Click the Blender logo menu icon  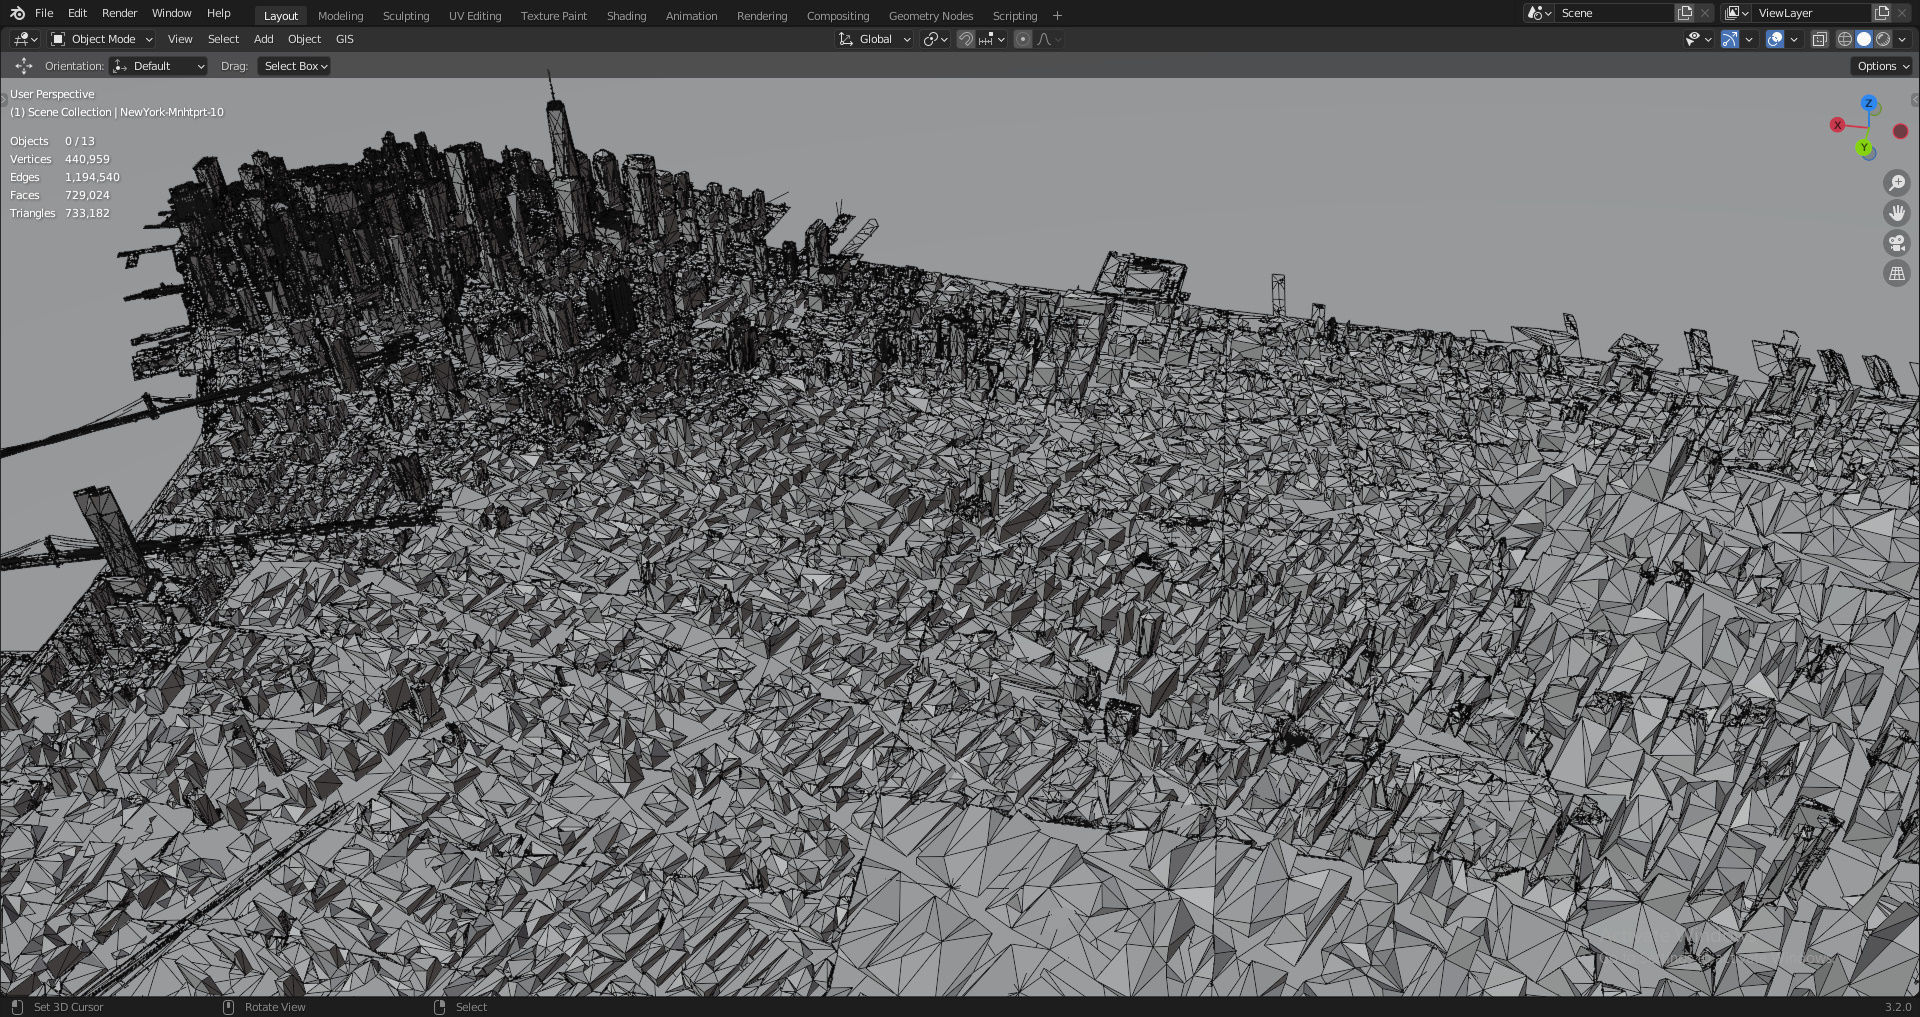tap(17, 13)
